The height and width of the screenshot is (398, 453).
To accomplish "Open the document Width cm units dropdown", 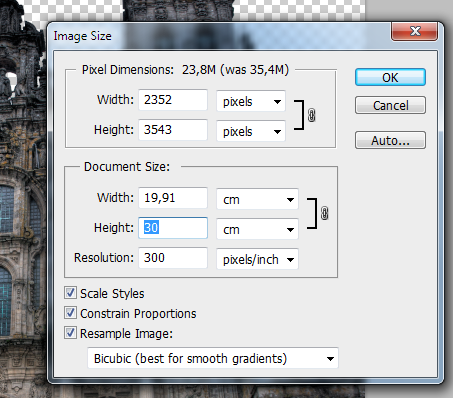I will pos(257,199).
